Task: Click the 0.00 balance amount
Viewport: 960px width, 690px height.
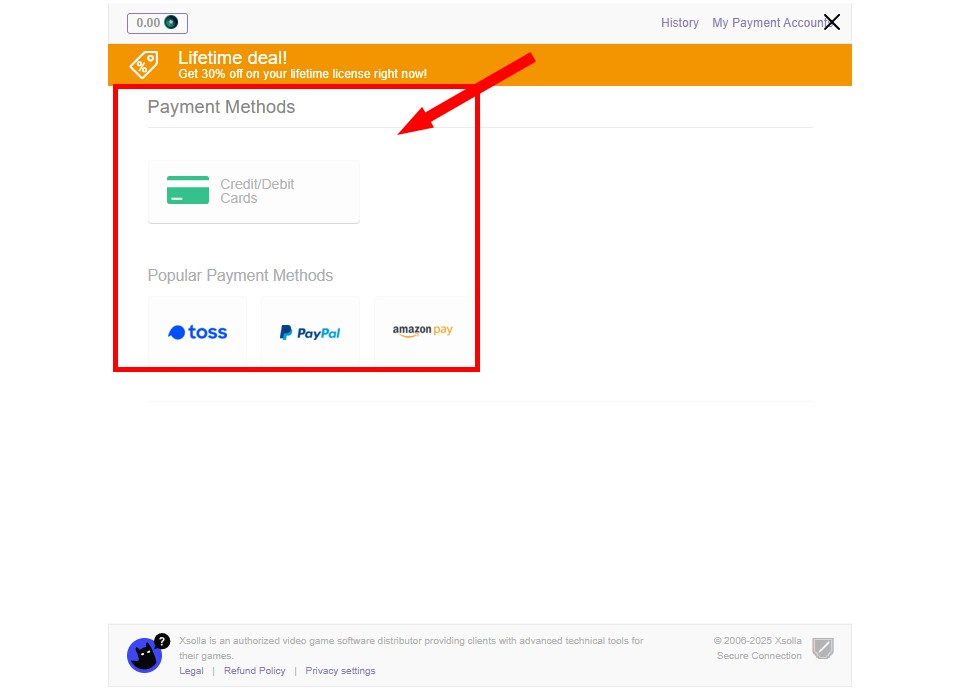Action: pyautogui.click(x=148, y=23)
